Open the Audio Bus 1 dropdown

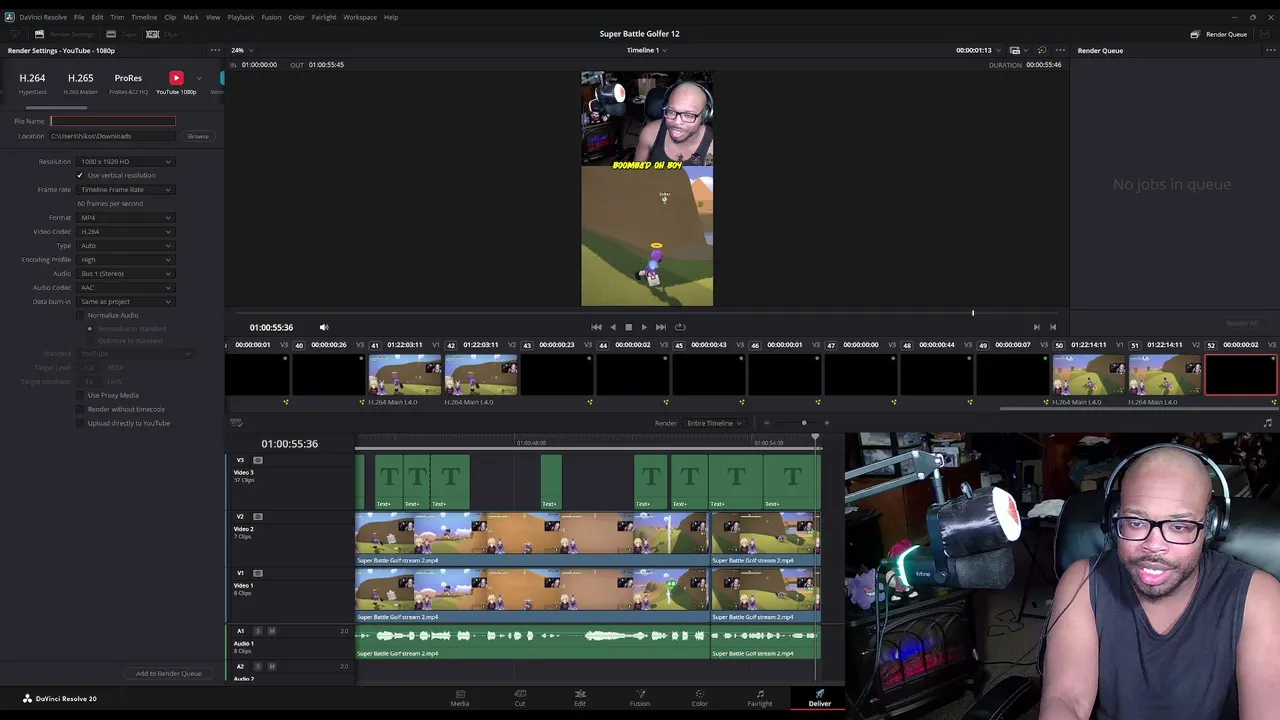[x=125, y=273]
